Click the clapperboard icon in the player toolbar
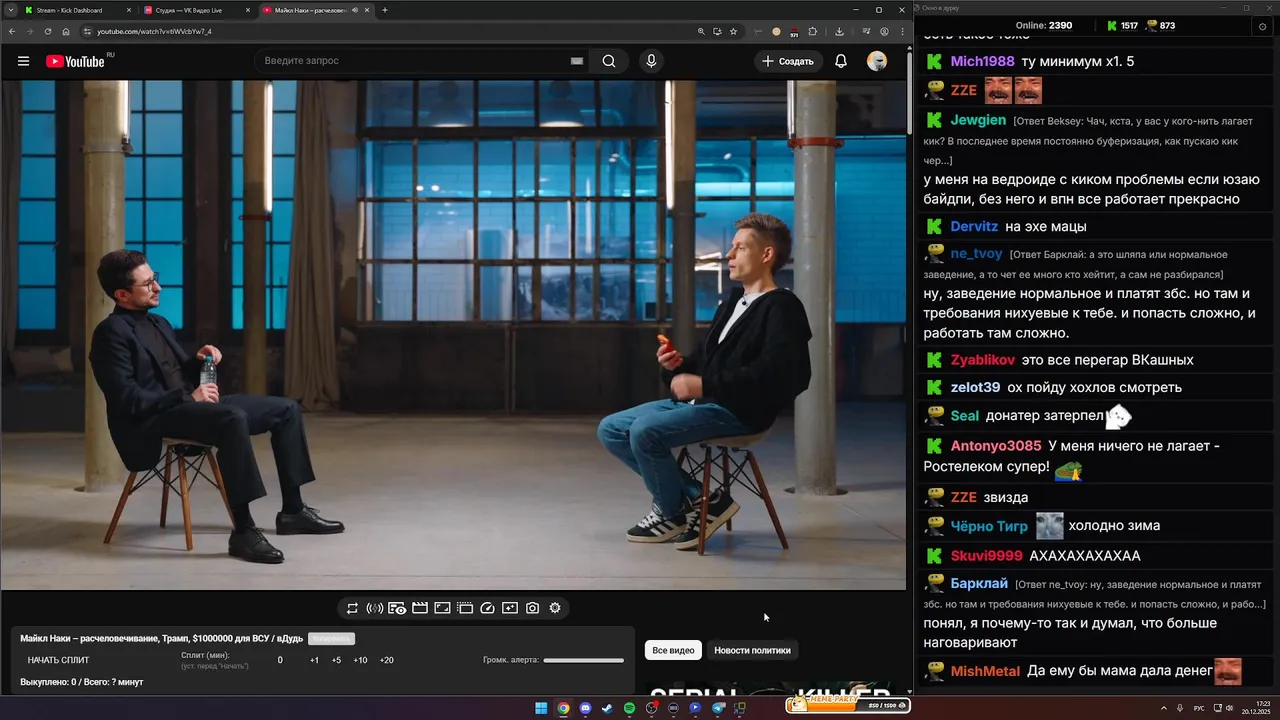The image size is (1280, 720). pyautogui.click(x=420, y=608)
